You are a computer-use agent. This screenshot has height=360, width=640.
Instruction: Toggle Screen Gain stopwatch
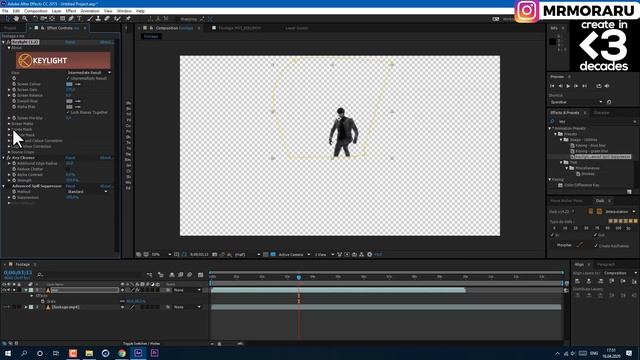pyautogui.click(x=14, y=90)
